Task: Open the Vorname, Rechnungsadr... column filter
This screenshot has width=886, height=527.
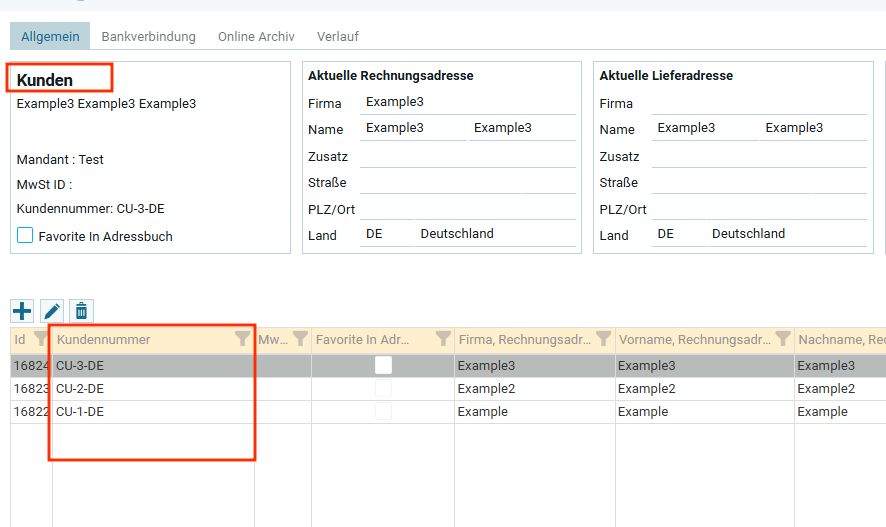Action: tap(783, 339)
